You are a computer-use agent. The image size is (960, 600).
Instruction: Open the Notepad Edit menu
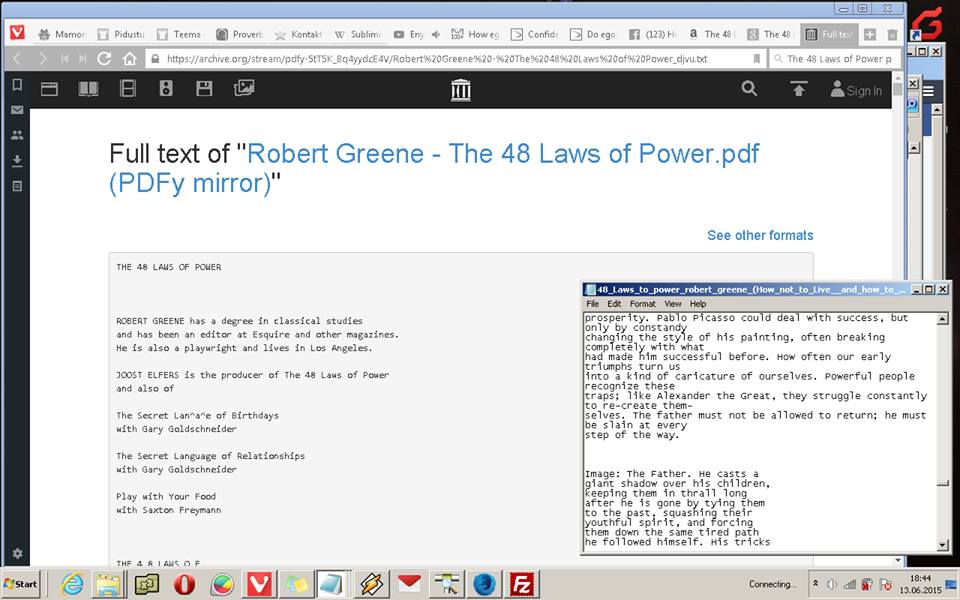(614, 304)
